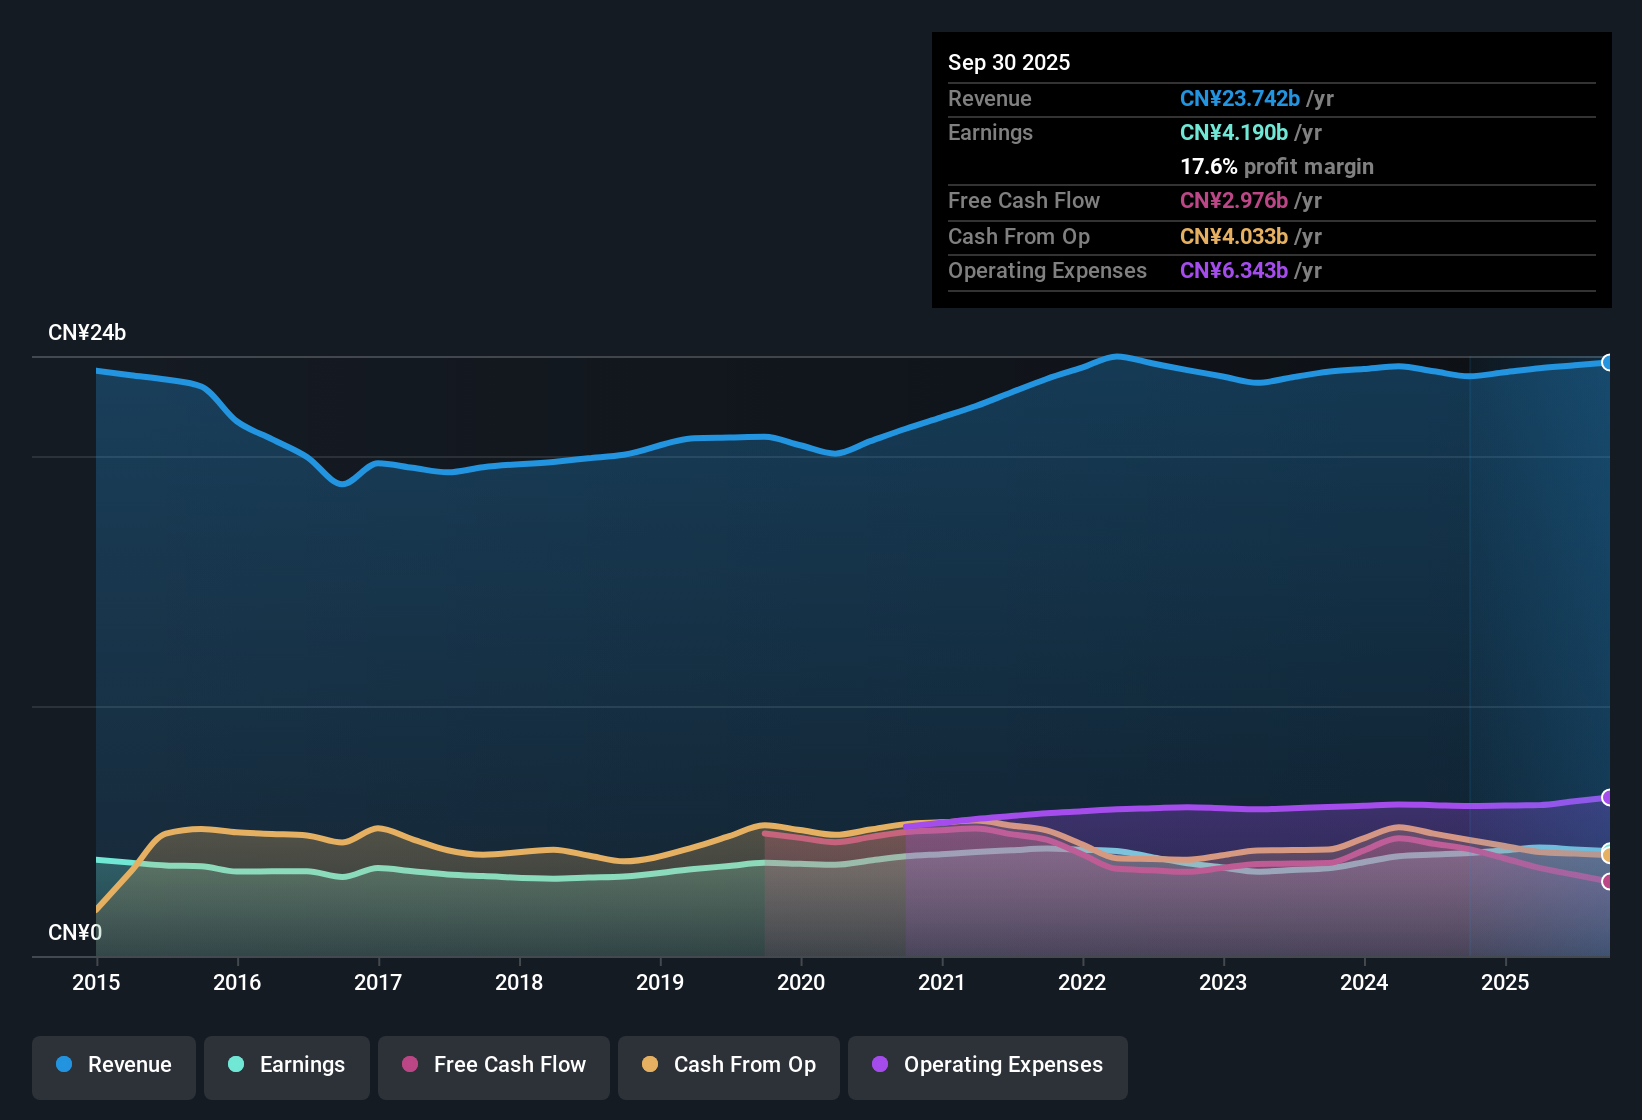Click the Operating Expenses endpoint marker
This screenshot has height=1120, width=1642.
pos(1609,798)
